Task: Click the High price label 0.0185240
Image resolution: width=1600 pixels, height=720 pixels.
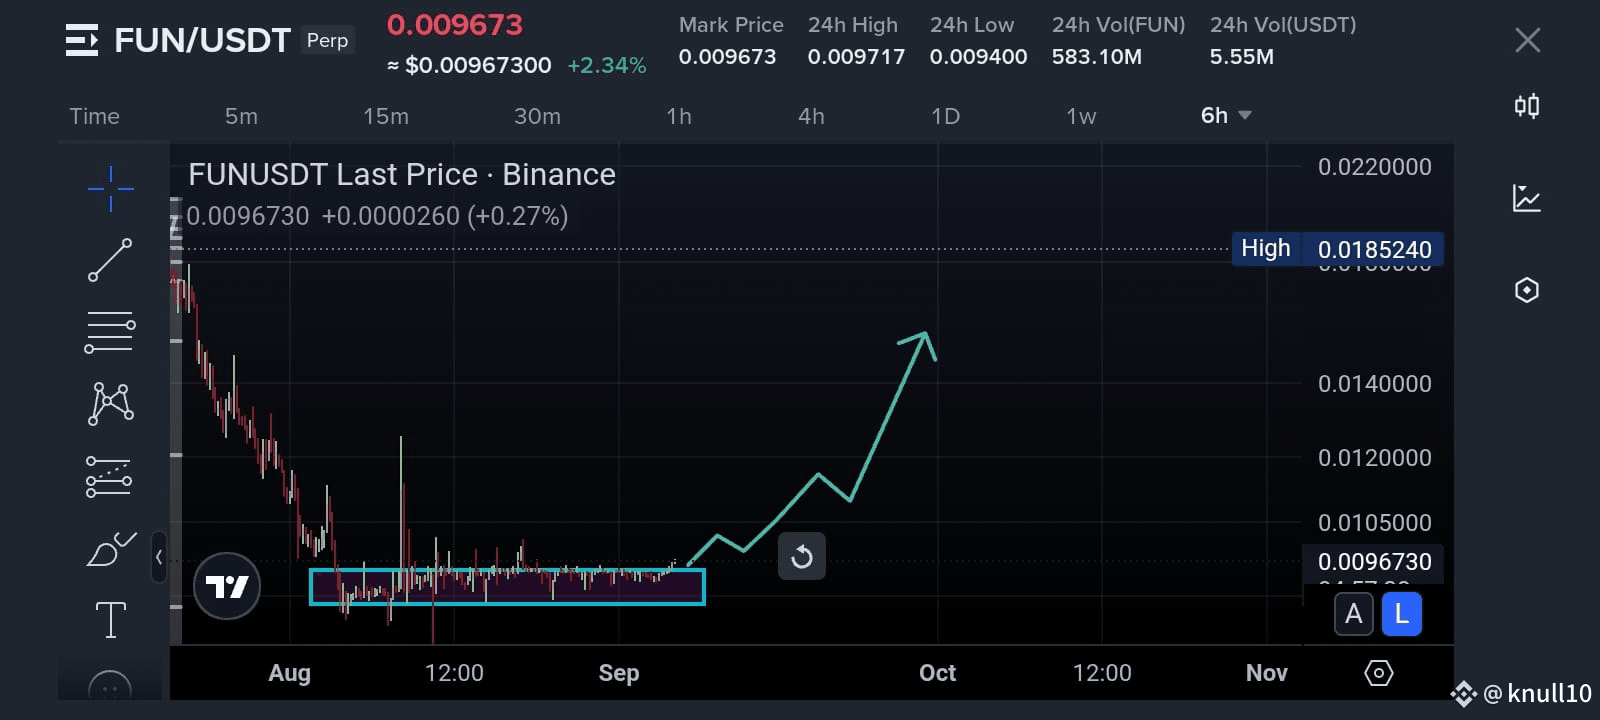Action: tap(1337, 249)
